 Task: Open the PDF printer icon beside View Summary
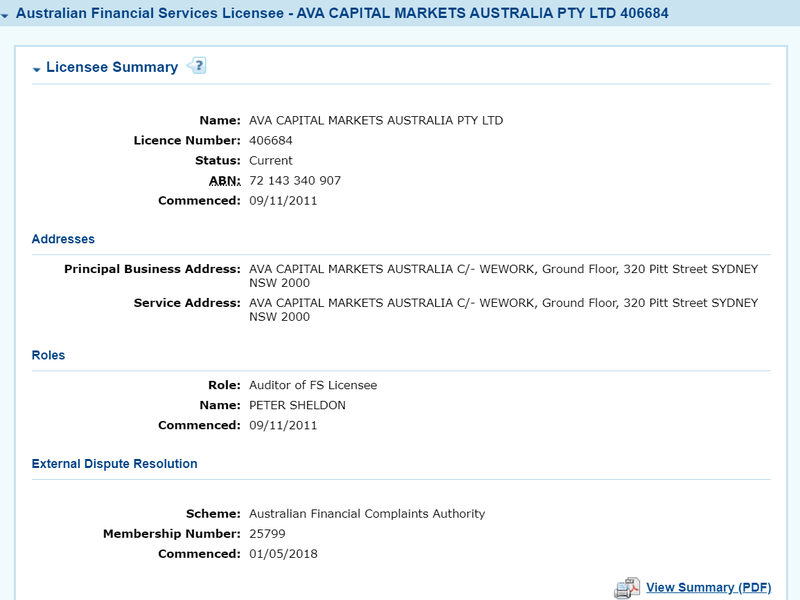pos(627,588)
